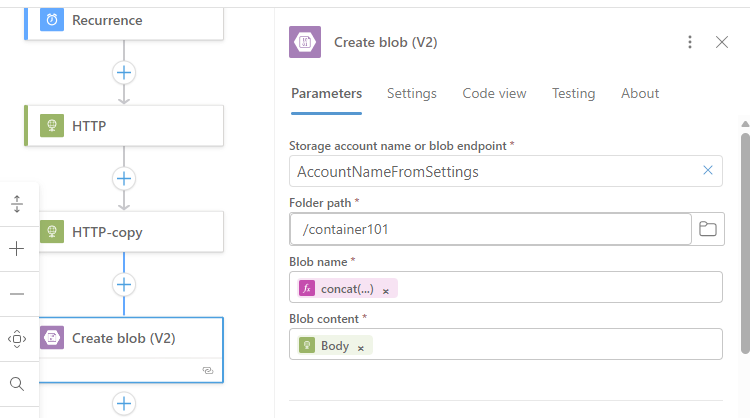Click the Folder path input field

[x=490, y=229]
